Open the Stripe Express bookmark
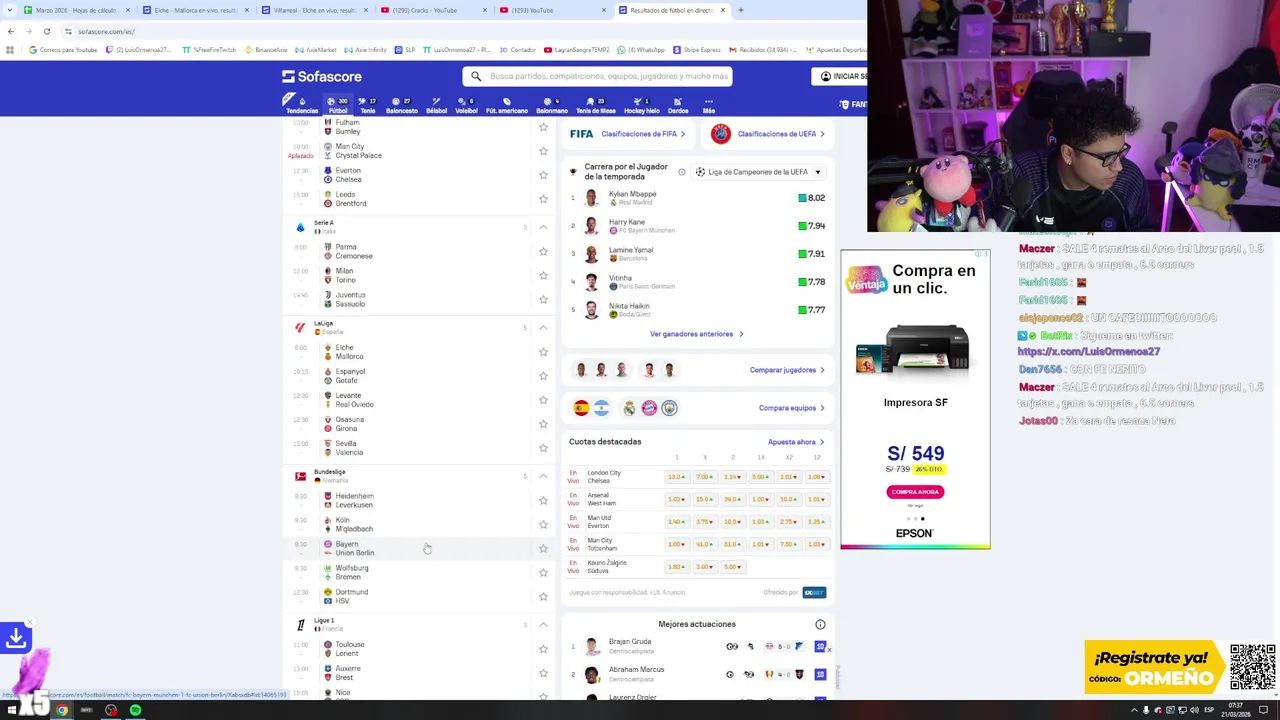1280x720 pixels. click(x=696, y=49)
